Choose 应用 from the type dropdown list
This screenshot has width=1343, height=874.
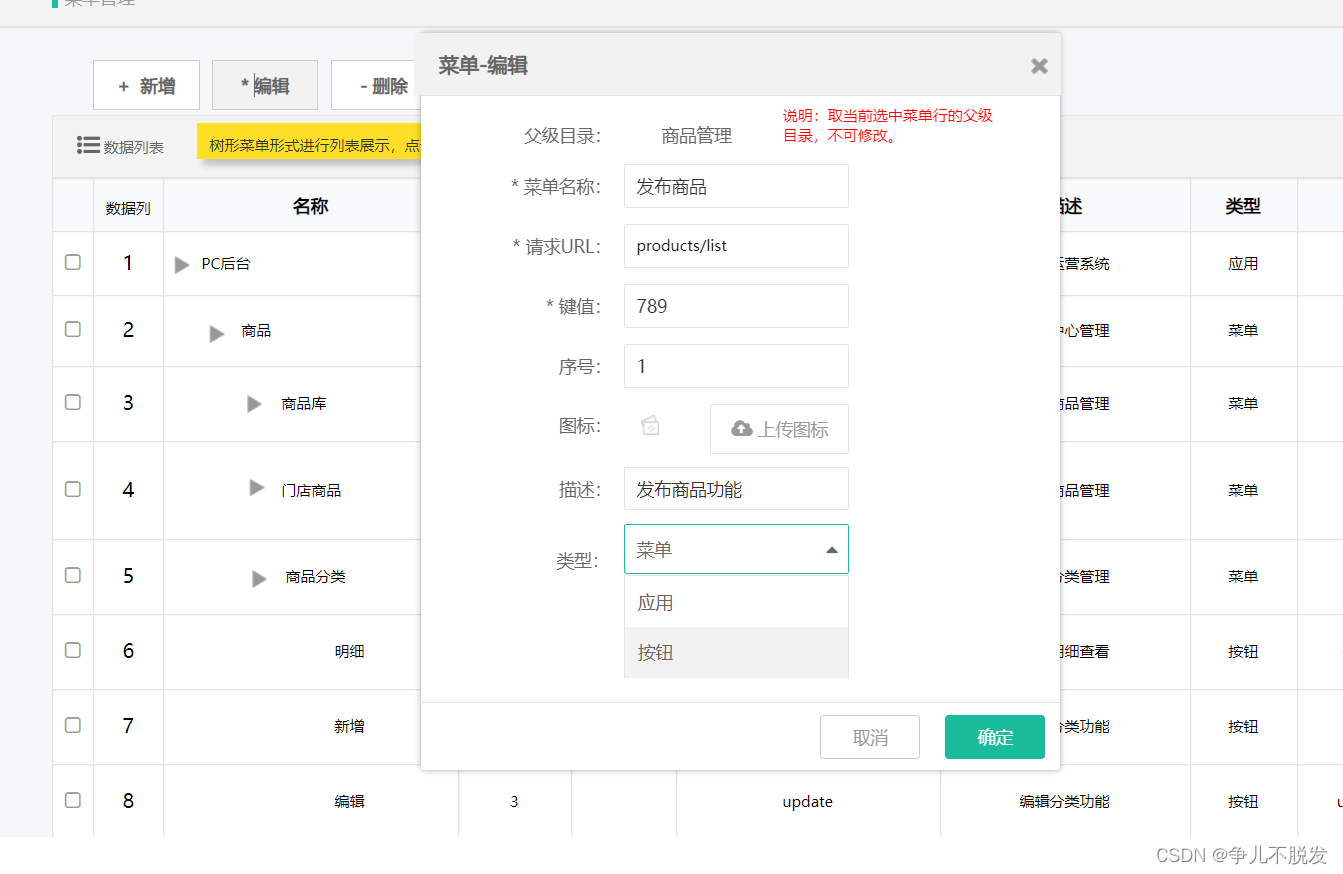click(736, 603)
